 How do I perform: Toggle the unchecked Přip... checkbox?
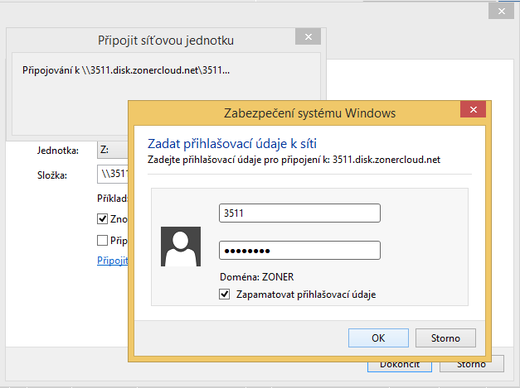[102, 240]
